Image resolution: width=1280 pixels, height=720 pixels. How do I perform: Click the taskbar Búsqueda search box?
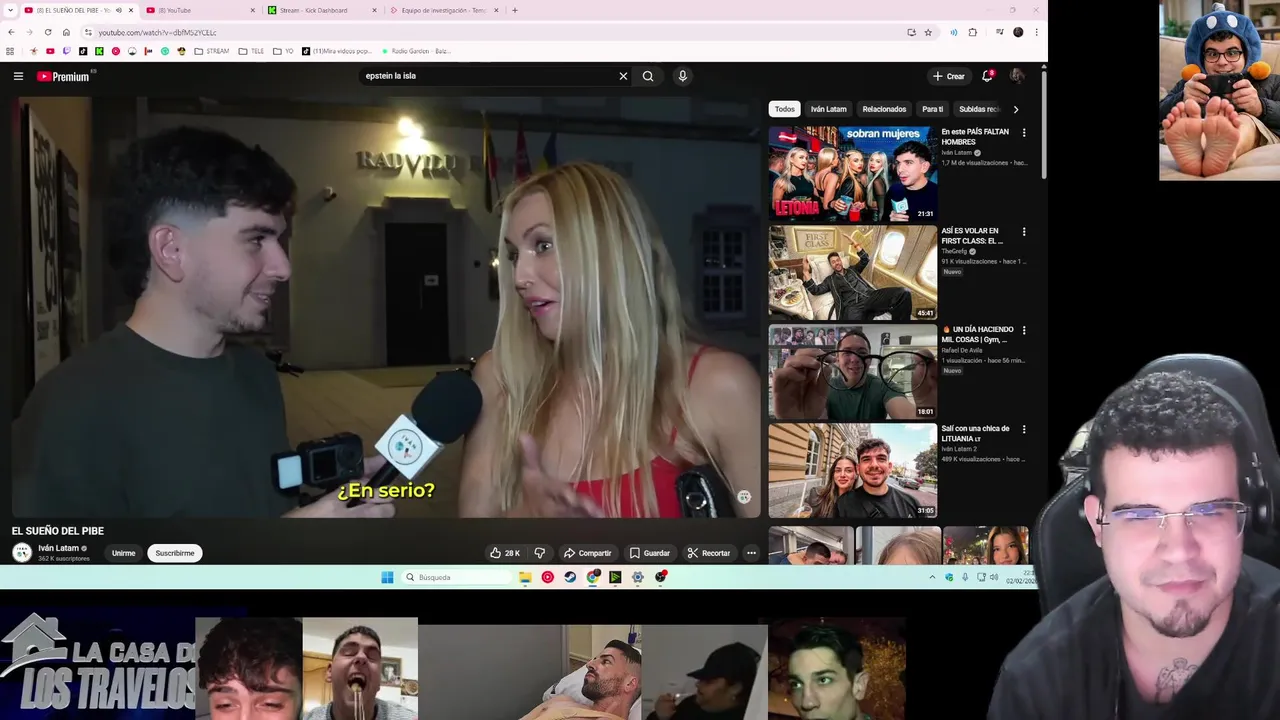click(456, 577)
